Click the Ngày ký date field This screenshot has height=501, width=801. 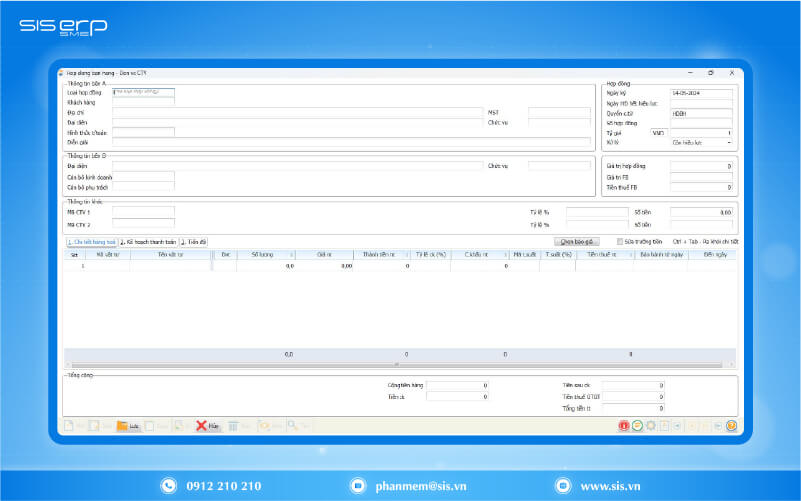click(701, 92)
